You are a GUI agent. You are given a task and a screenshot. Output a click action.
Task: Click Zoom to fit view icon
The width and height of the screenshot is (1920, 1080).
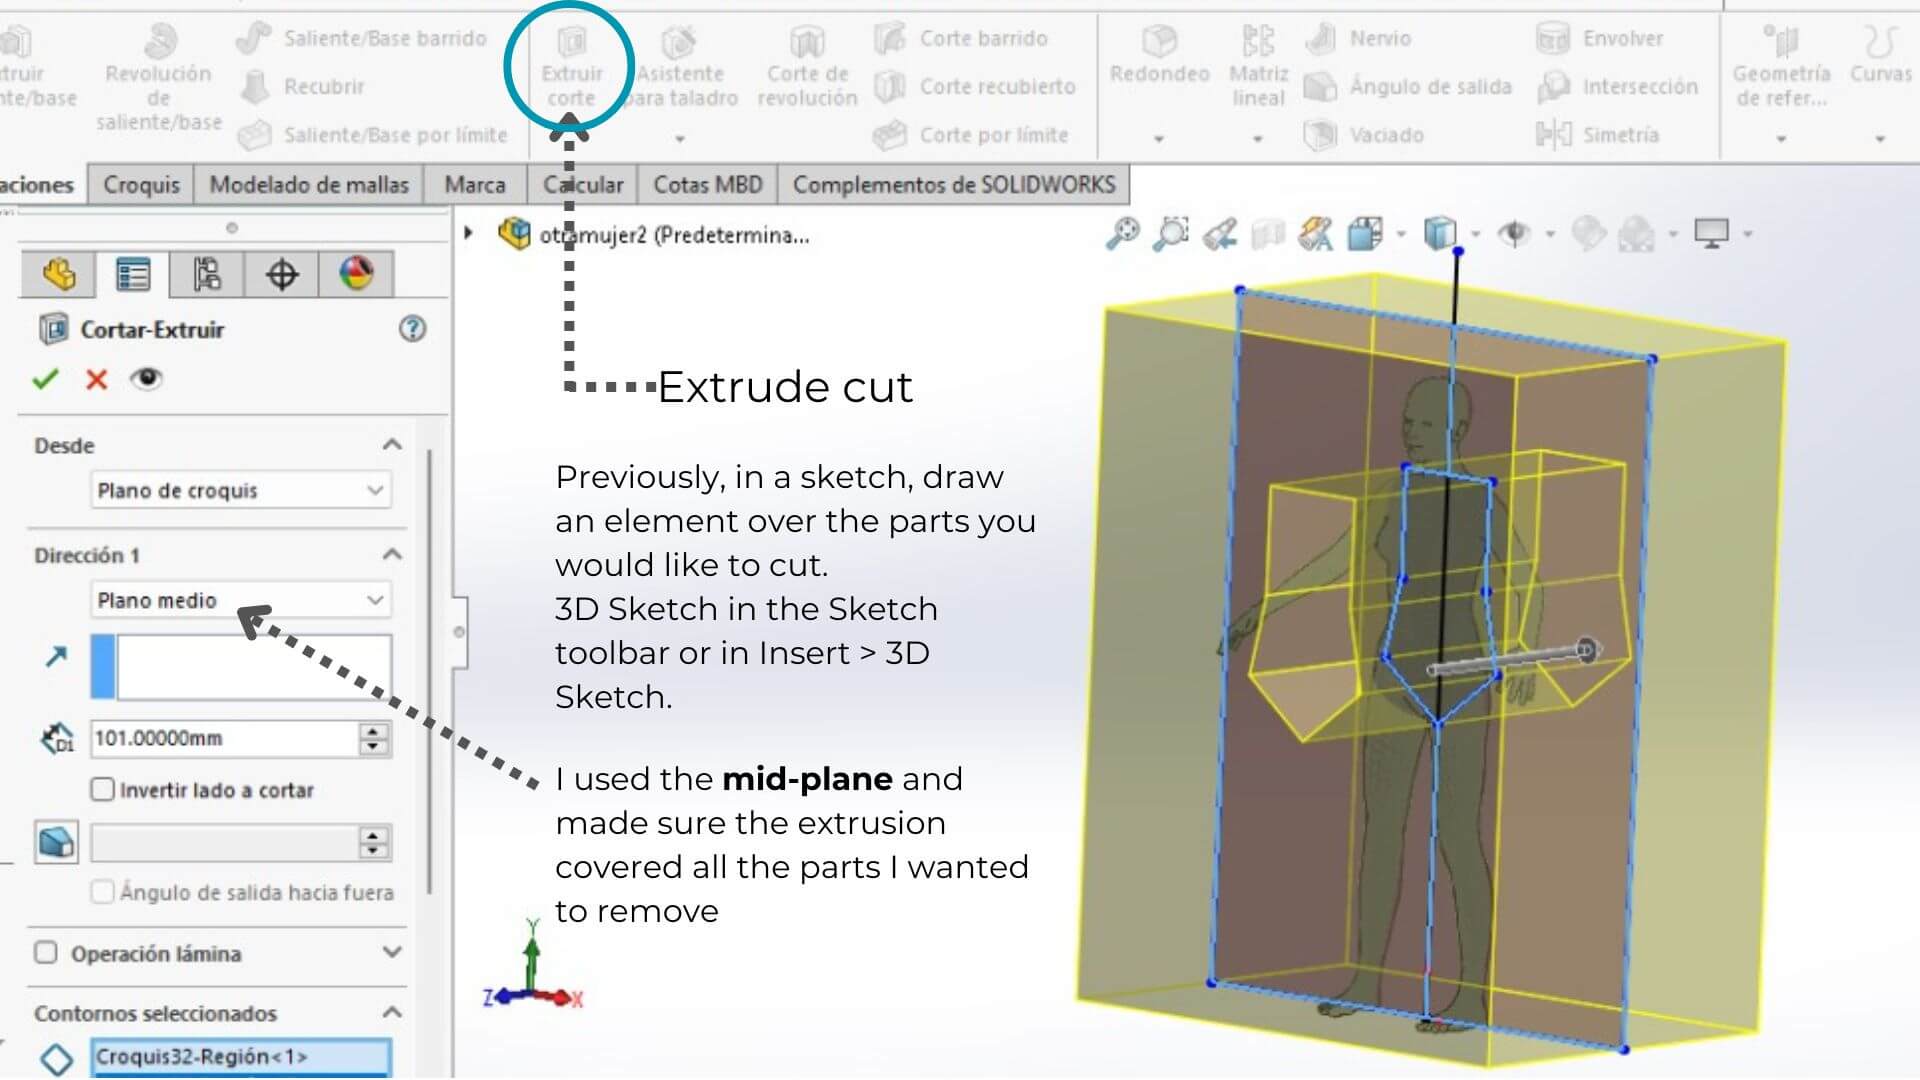pyautogui.click(x=1122, y=234)
